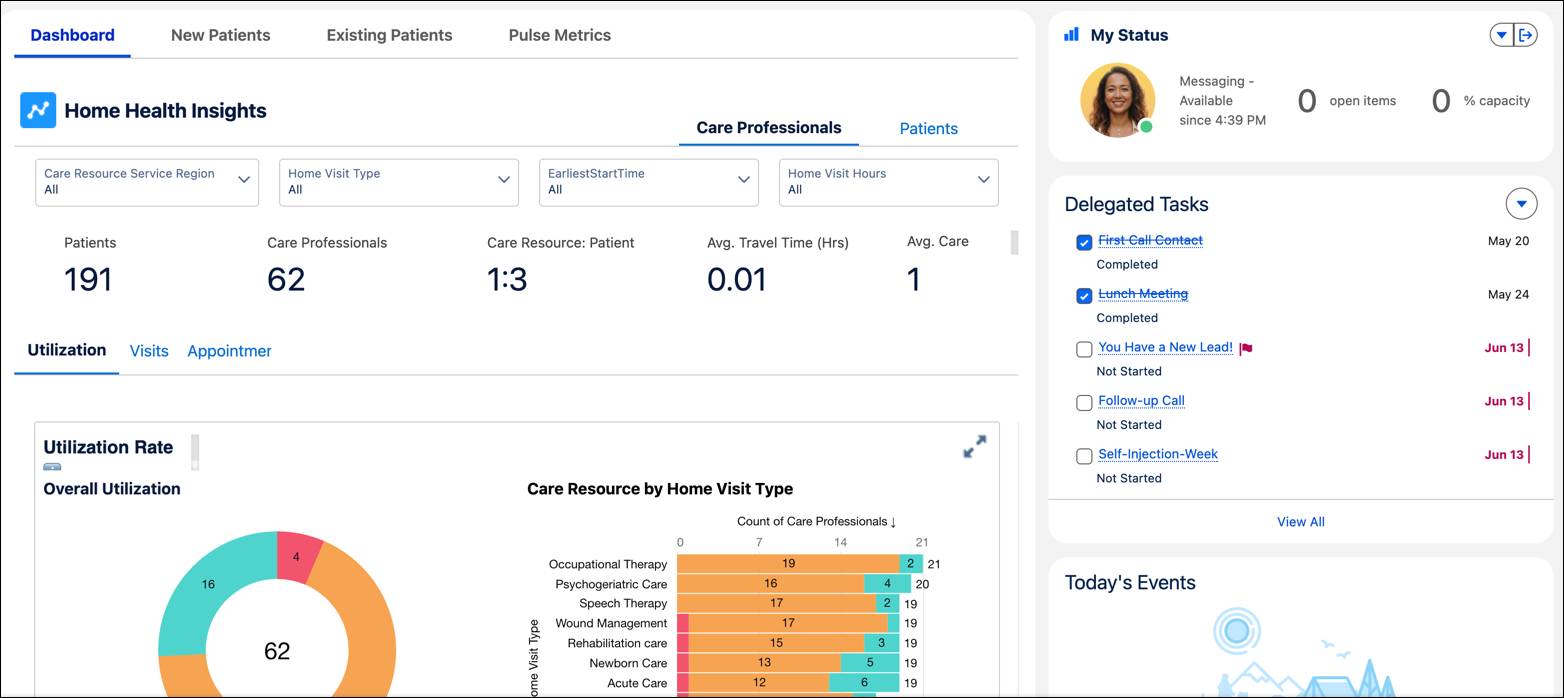This screenshot has width=1564, height=698.
Task: Uncheck the First Call Contact task
Action: coord(1084,242)
